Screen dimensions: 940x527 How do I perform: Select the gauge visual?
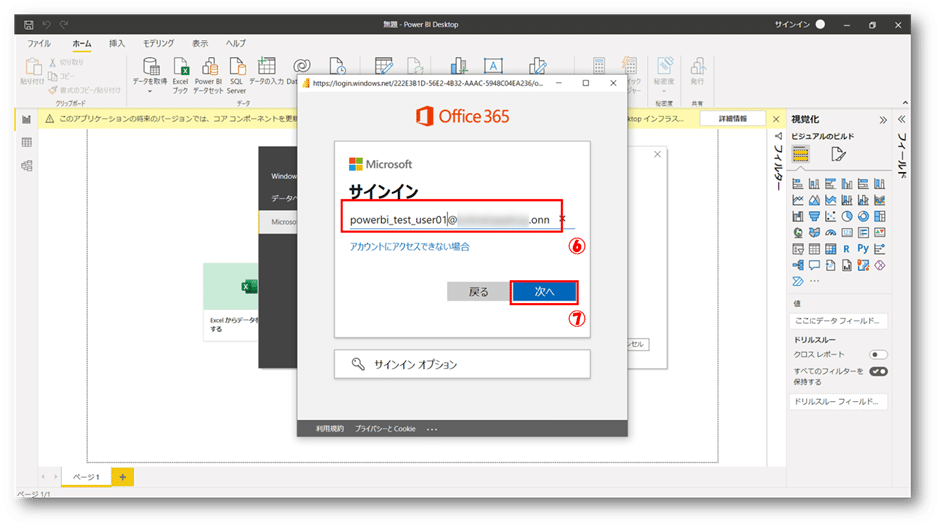[830, 232]
